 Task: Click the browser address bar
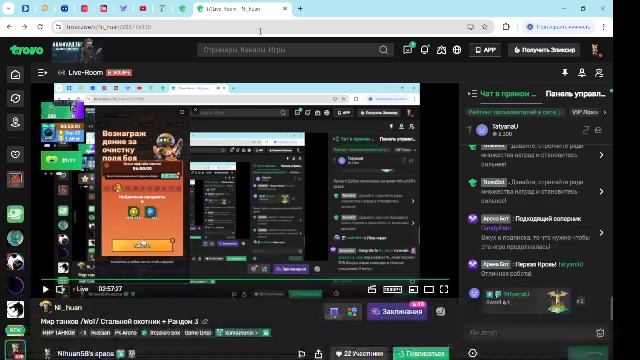coord(261,27)
